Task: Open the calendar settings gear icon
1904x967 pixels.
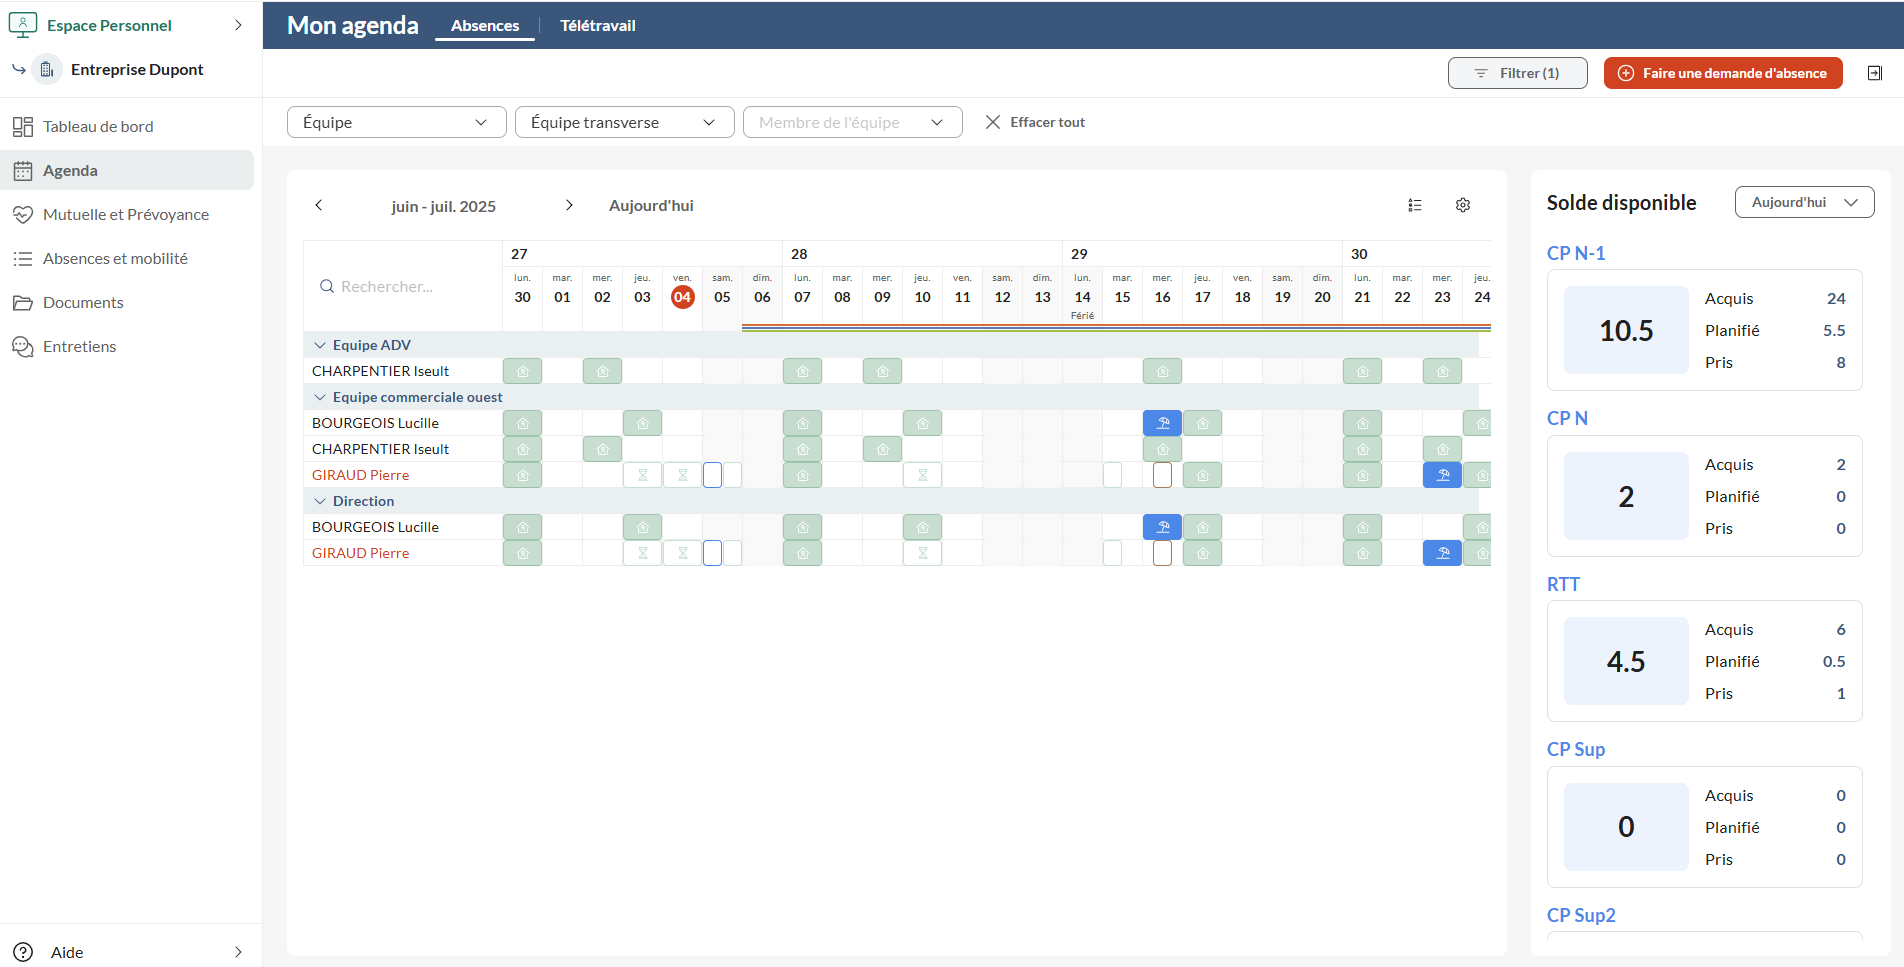Action: 1463,205
